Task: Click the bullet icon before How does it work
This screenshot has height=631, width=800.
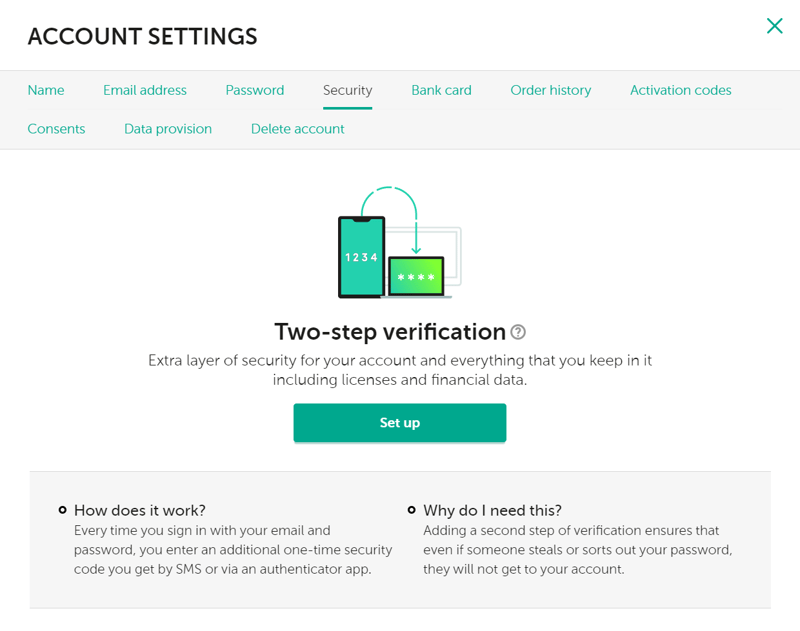Action: click(63, 510)
